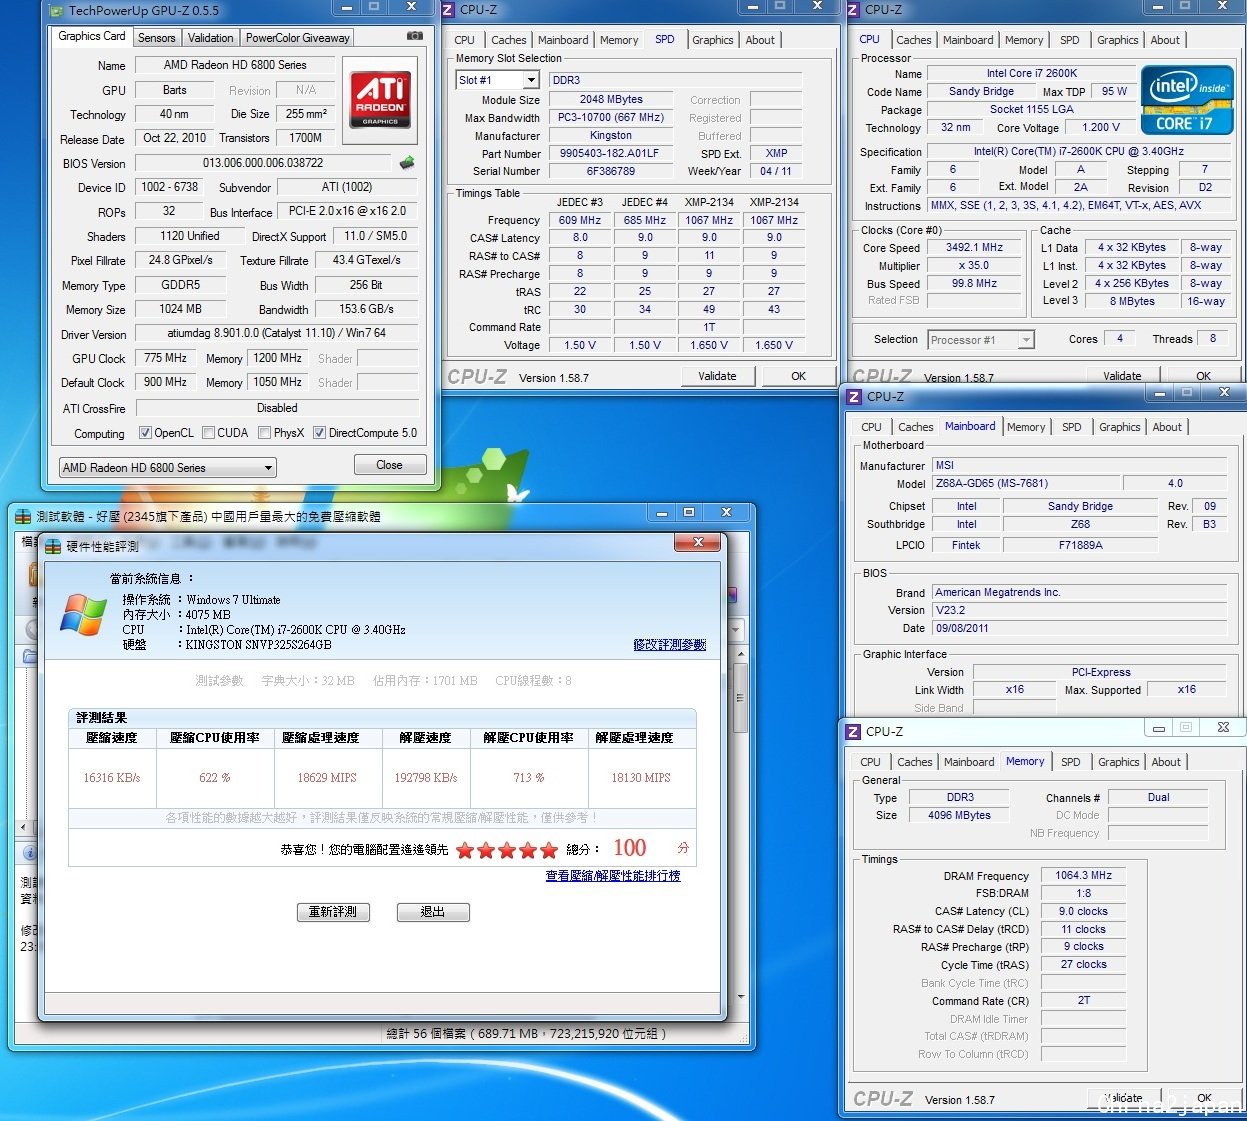Open the SPD tab in the CPU-Z Memory window
This screenshot has height=1121, width=1247.
coord(1070,762)
